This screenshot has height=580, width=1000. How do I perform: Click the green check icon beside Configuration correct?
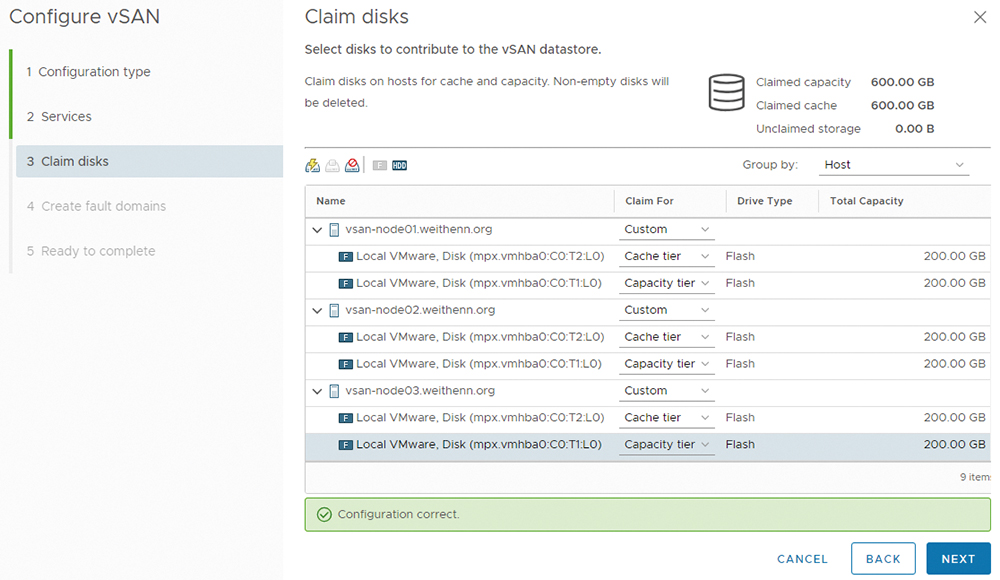(325, 514)
